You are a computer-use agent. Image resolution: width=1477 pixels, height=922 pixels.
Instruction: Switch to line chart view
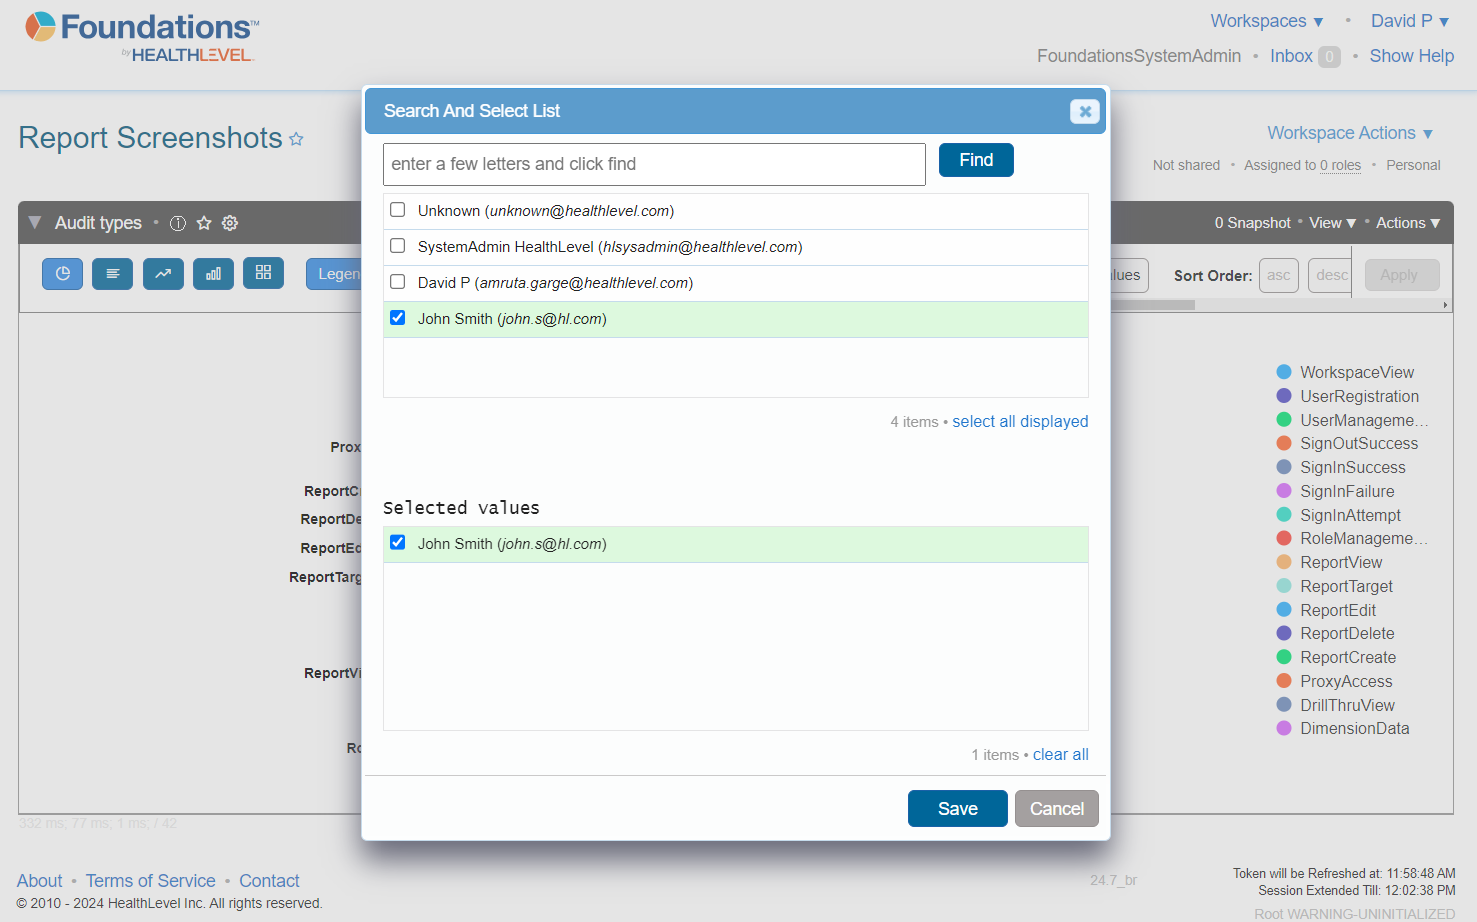163,274
